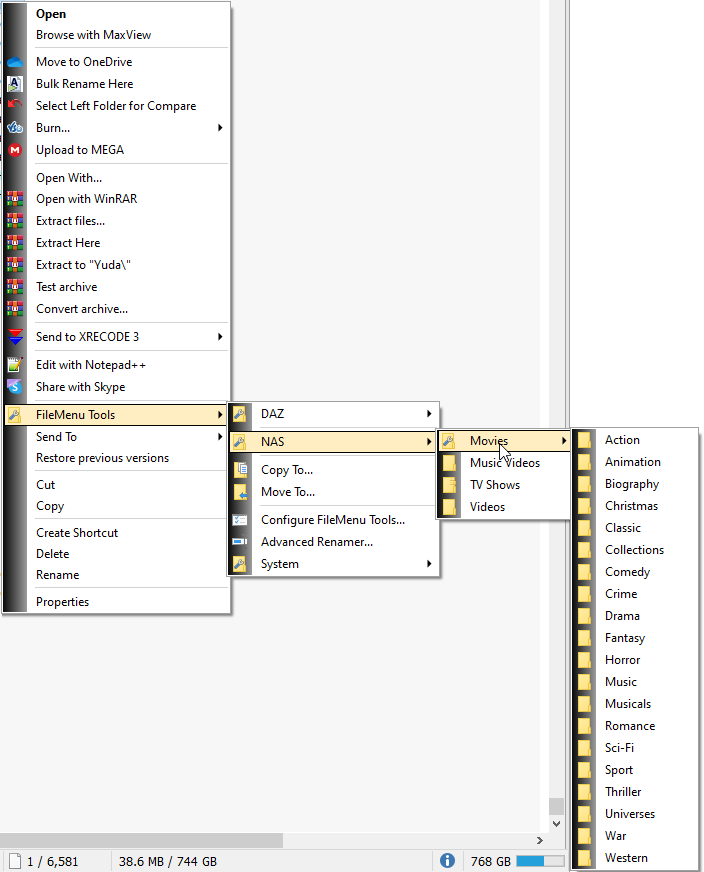Expand the System submenu arrow
Screen dimensions: 704x872
(x=429, y=564)
